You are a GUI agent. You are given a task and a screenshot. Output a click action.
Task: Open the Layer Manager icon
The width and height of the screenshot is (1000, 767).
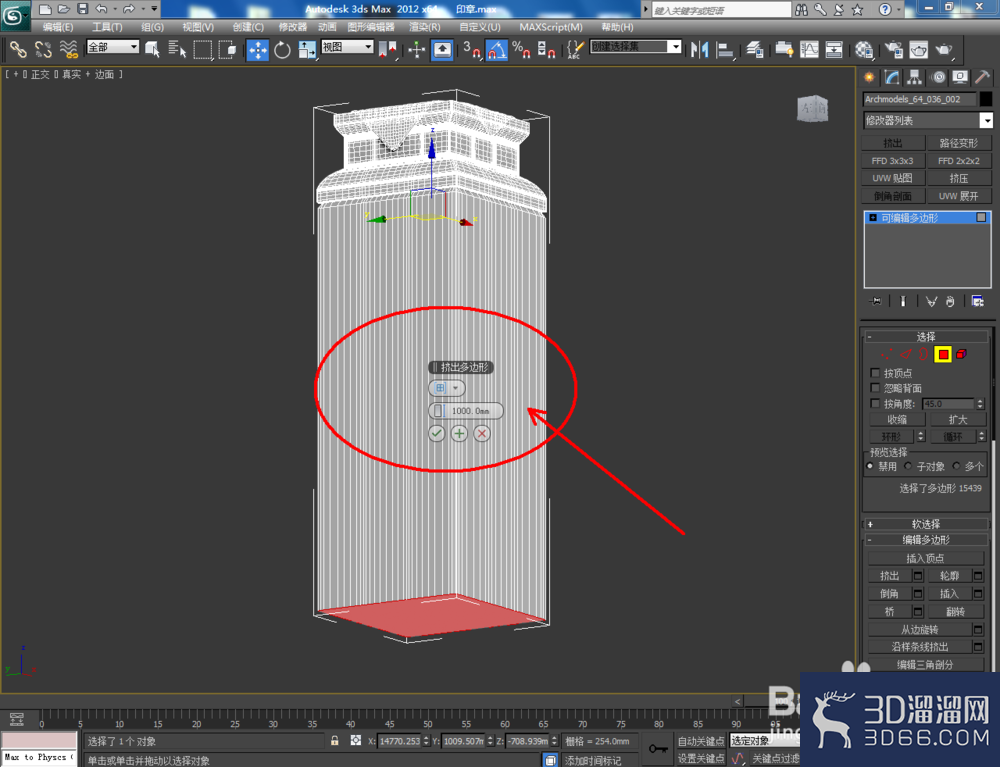[755, 49]
